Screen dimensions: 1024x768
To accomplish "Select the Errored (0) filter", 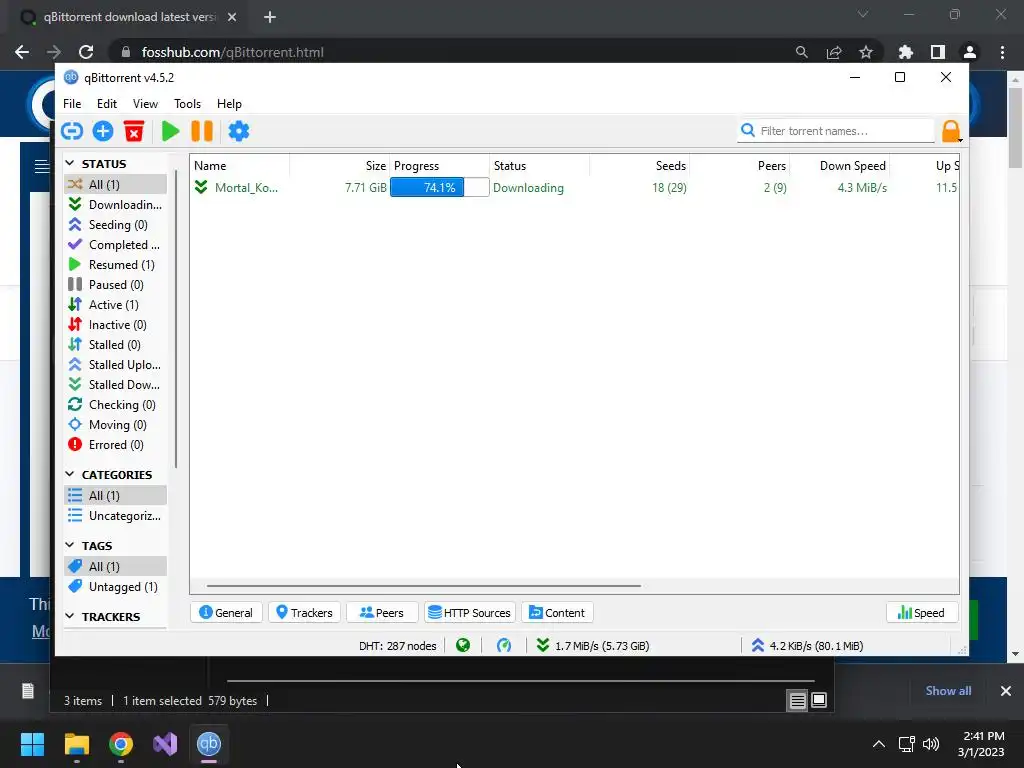I will 116,445.
